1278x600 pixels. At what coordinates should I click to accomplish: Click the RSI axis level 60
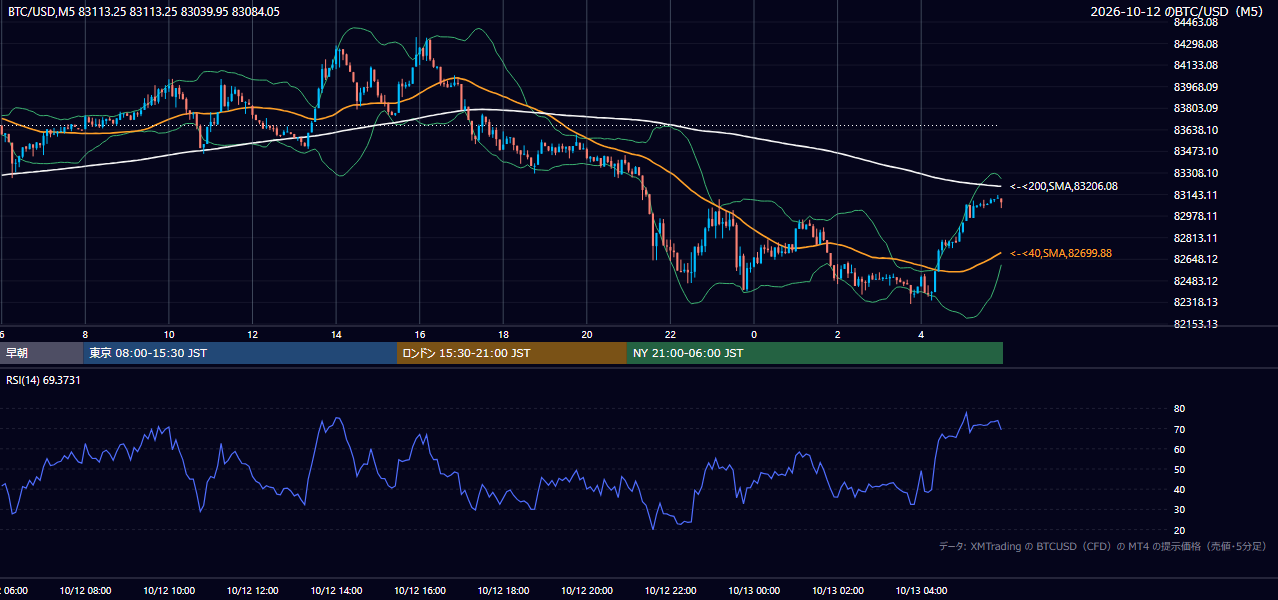pos(1179,449)
